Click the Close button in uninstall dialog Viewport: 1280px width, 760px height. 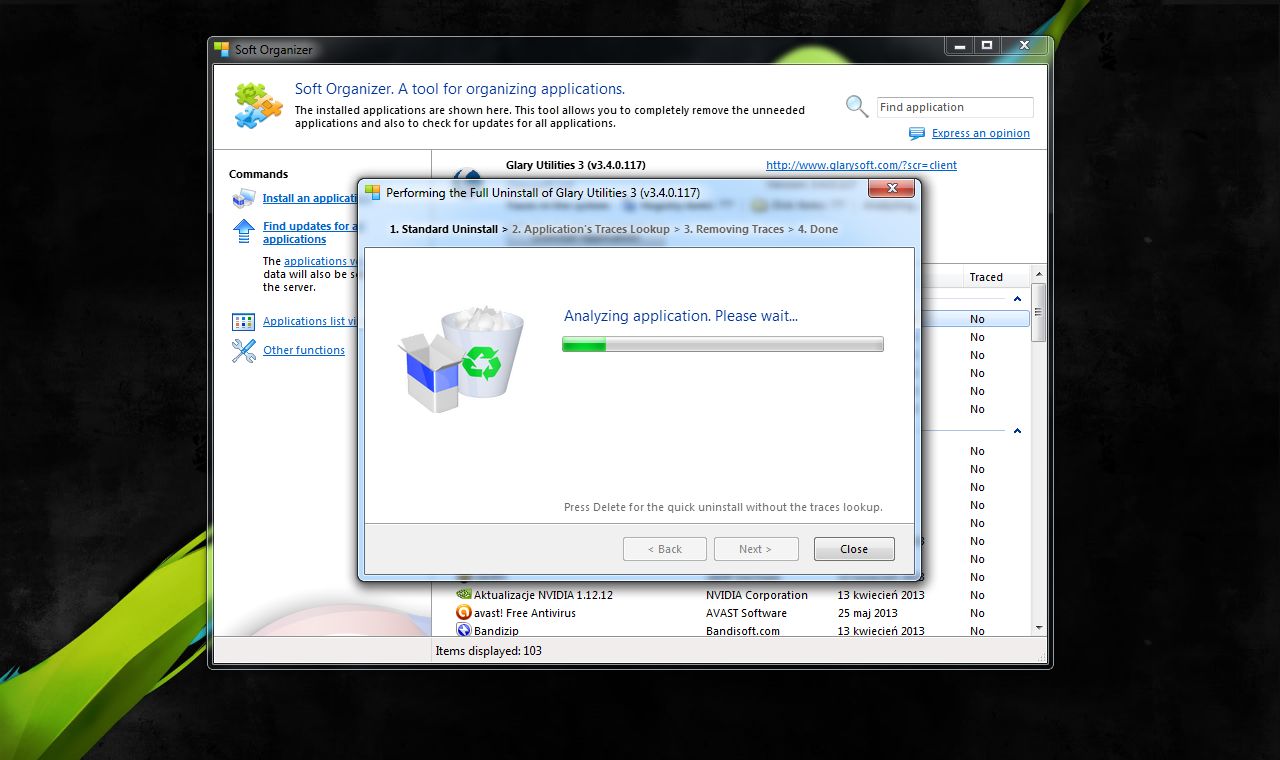[x=854, y=549]
